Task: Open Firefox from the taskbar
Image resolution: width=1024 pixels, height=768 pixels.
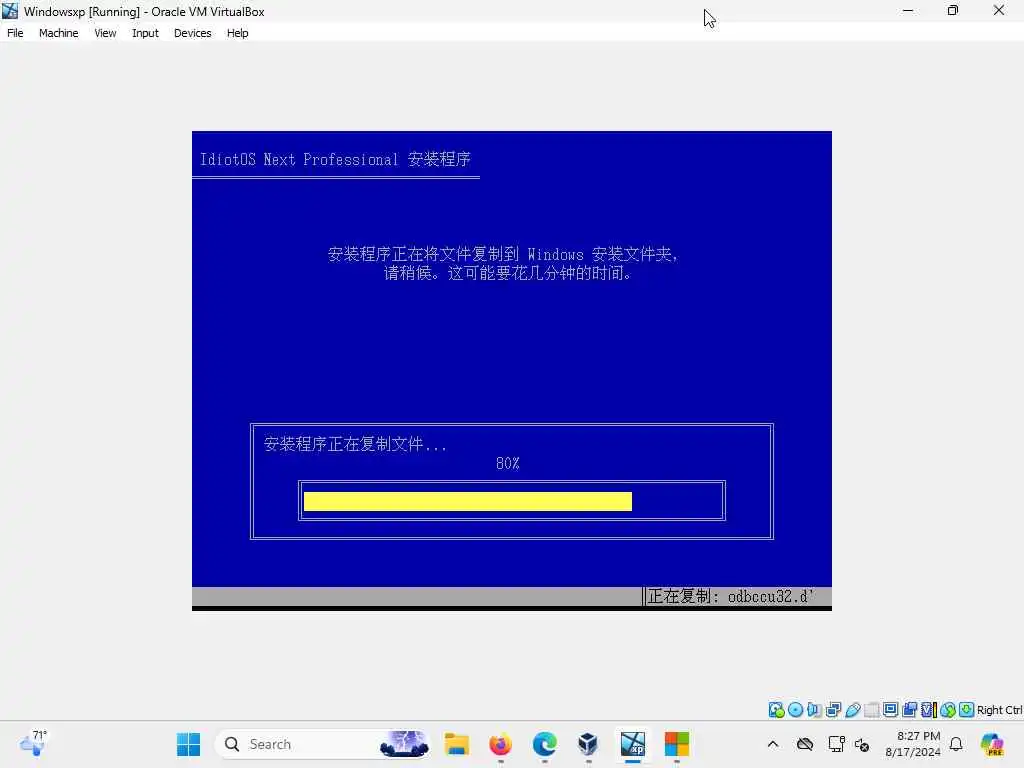Action: click(x=501, y=744)
